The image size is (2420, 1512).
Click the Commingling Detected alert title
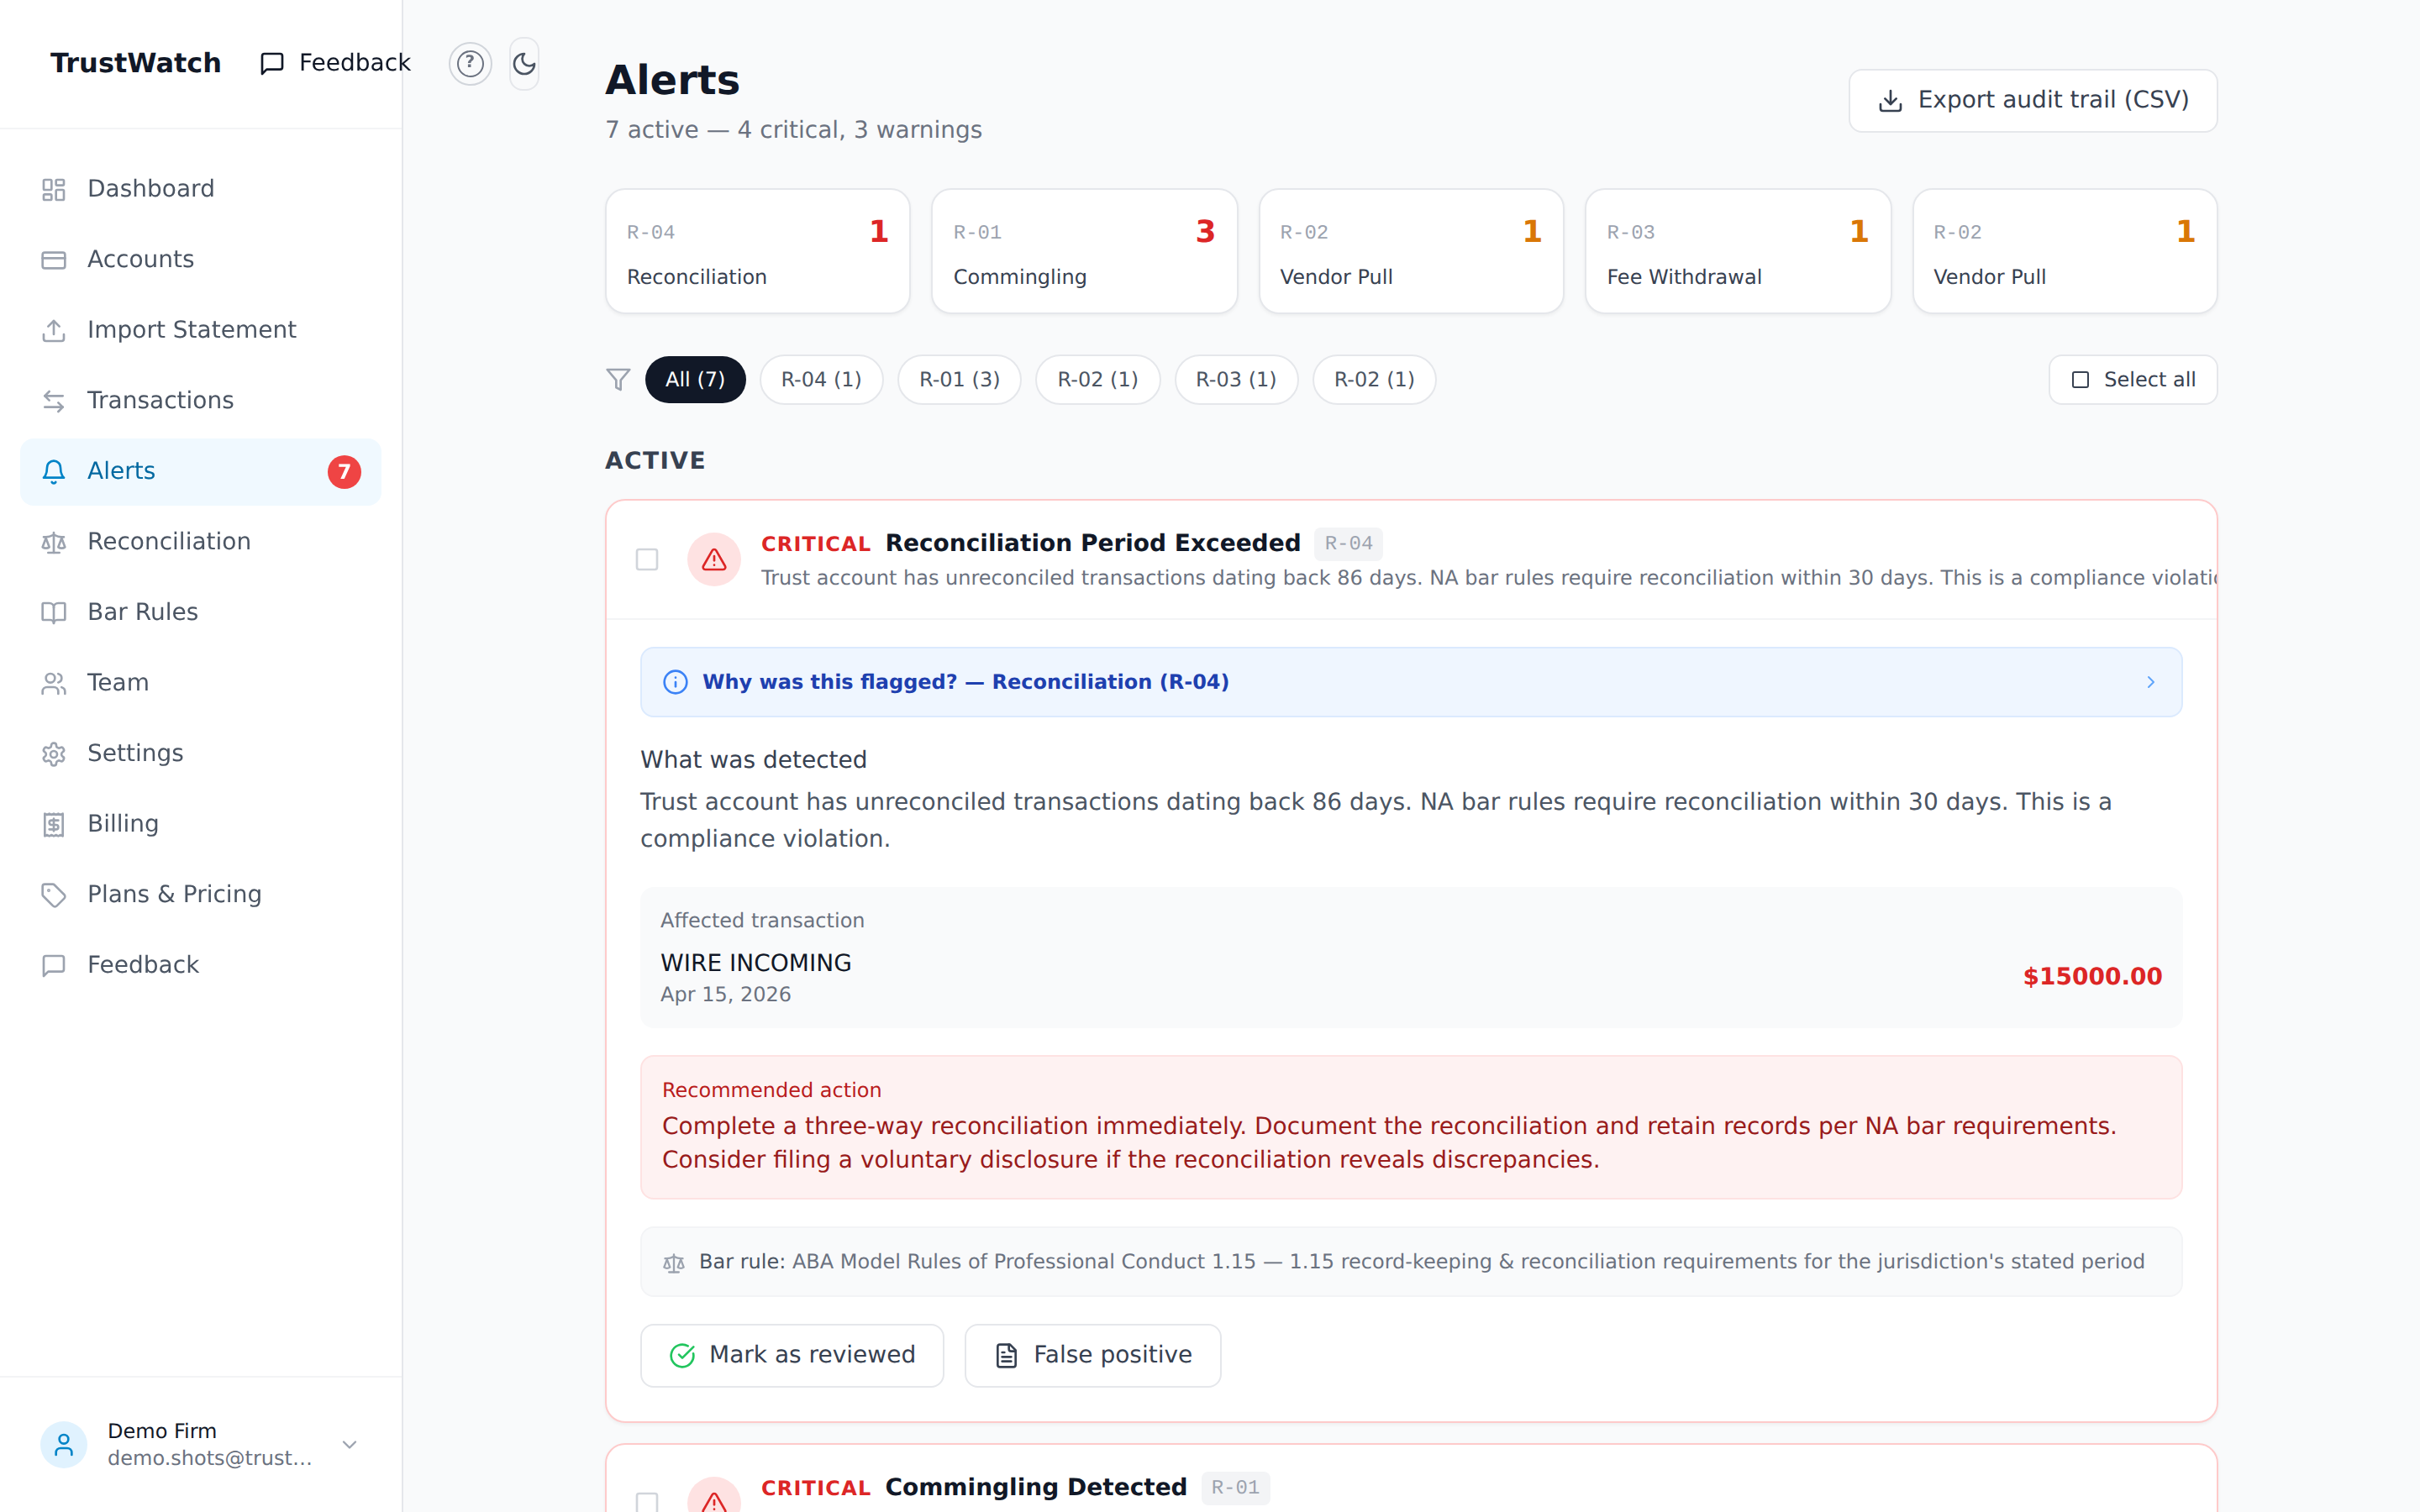click(1036, 1487)
